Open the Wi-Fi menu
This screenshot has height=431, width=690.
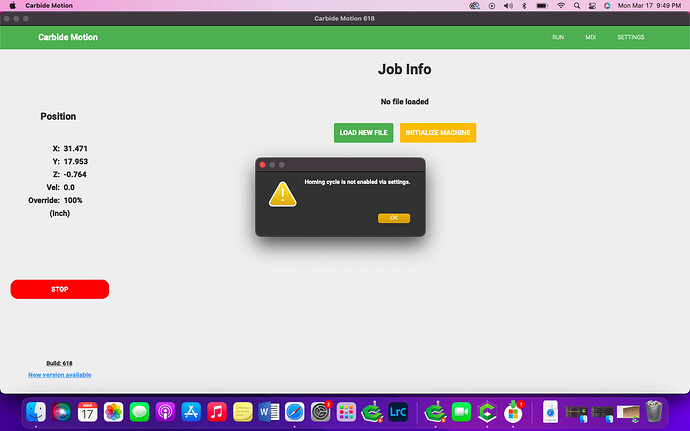561,6
